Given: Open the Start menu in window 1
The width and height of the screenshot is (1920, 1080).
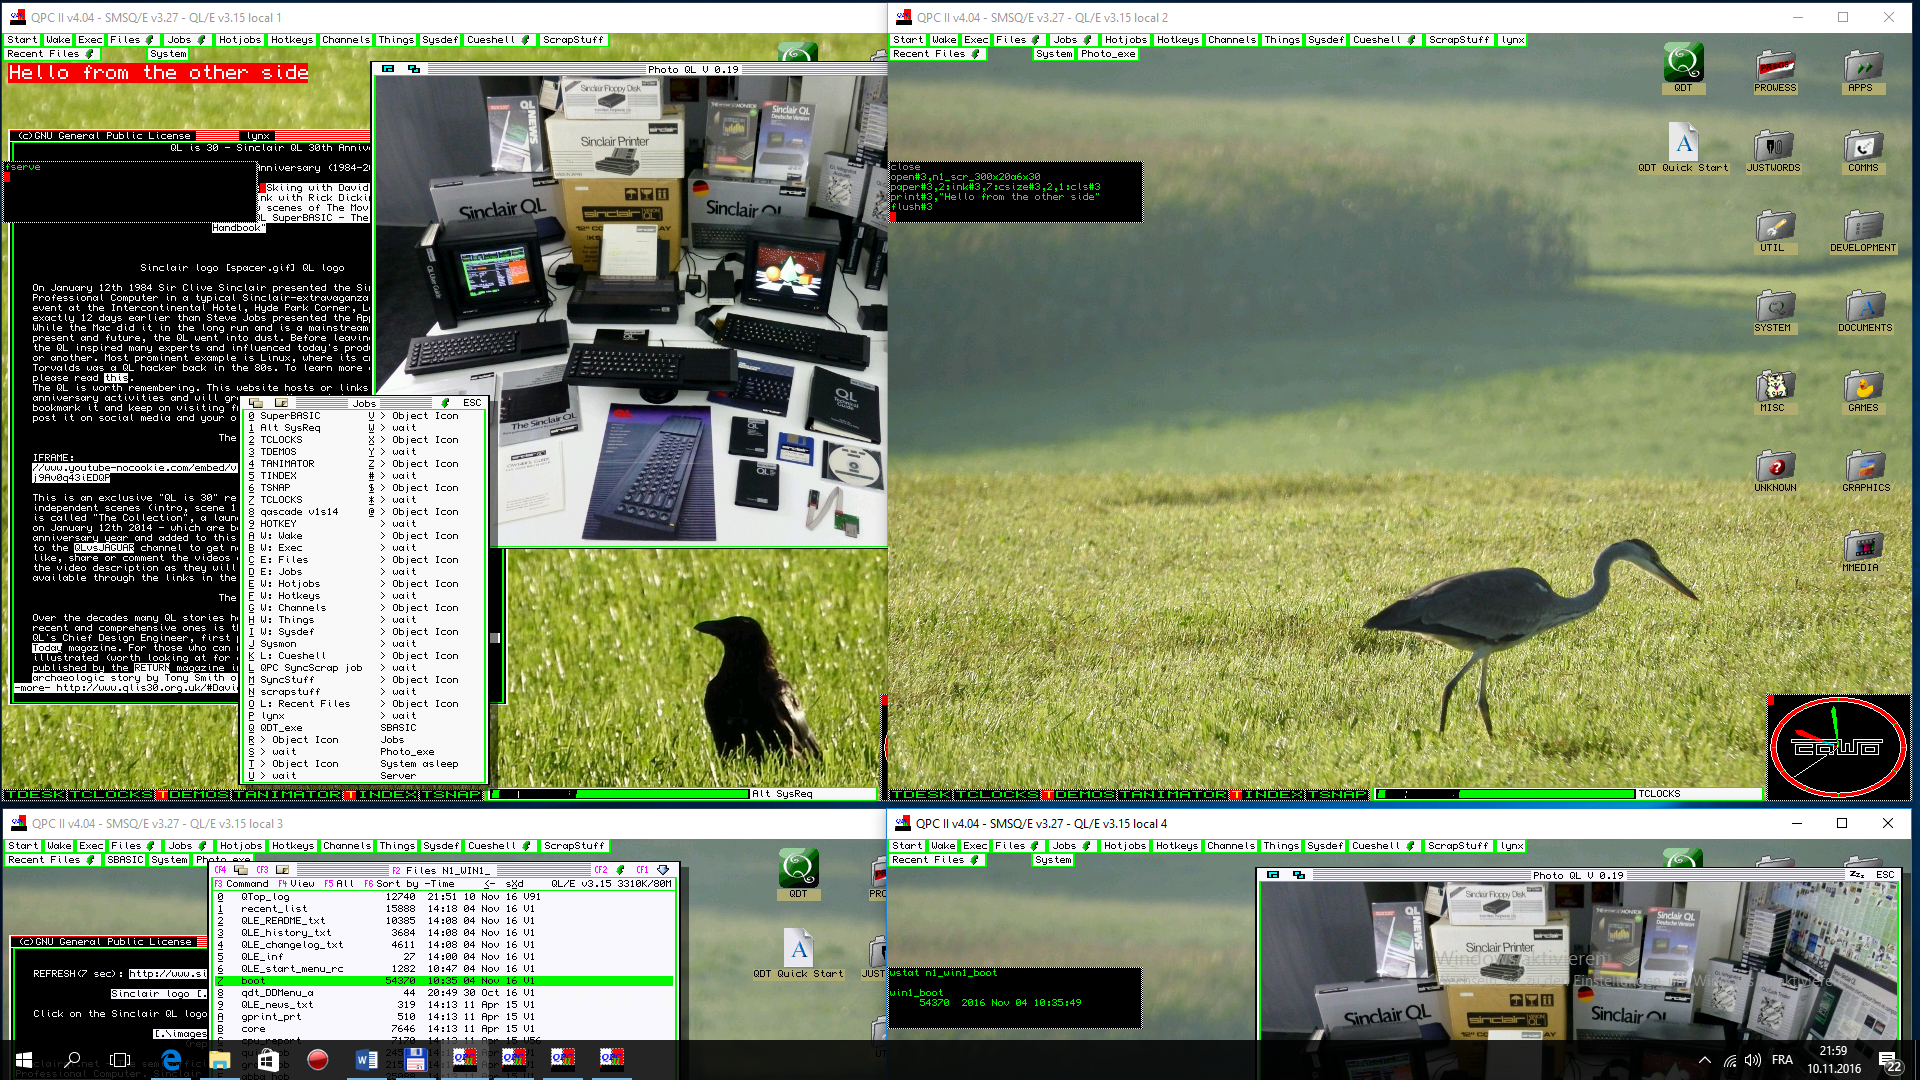Looking at the screenshot, I should click(x=22, y=40).
